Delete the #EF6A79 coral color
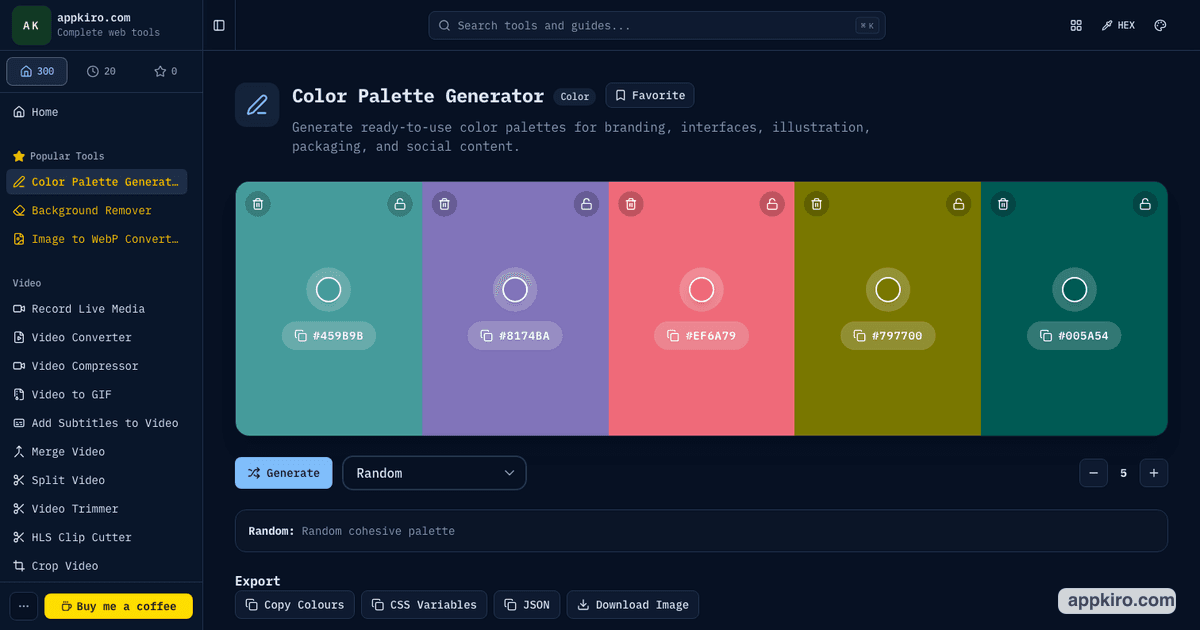 (630, 204)
